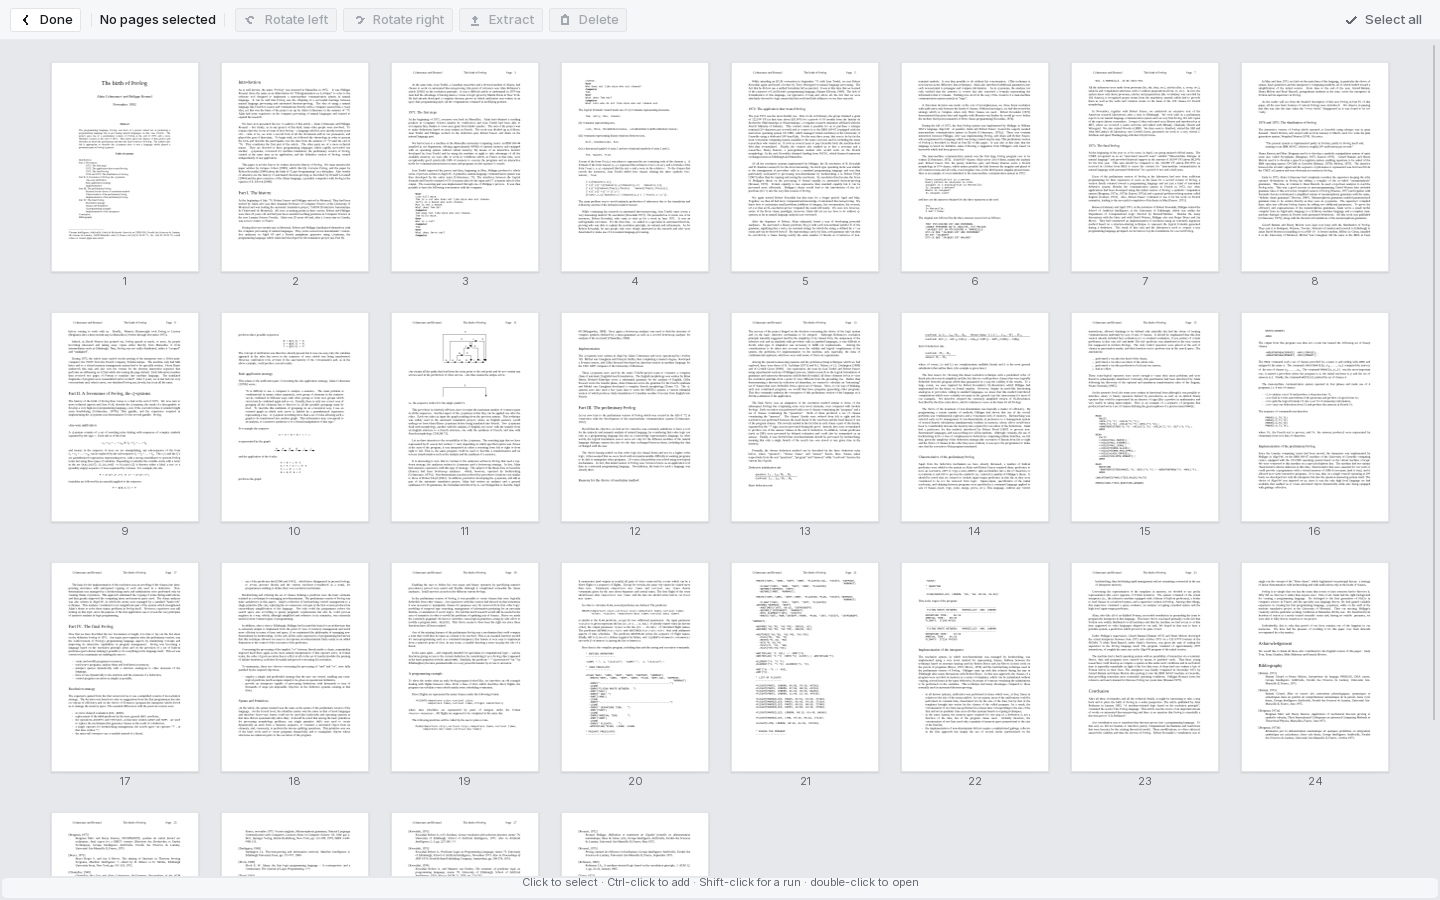1440x900 pixels.
Task: Select page 23 thumbnail
Action: pos(1145,667)
